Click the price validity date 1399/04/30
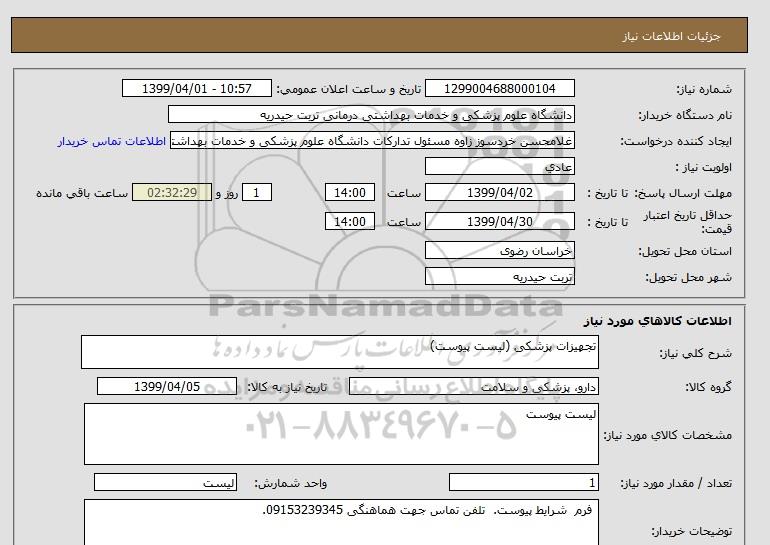770x545 pixels. [x=499, y=221]
